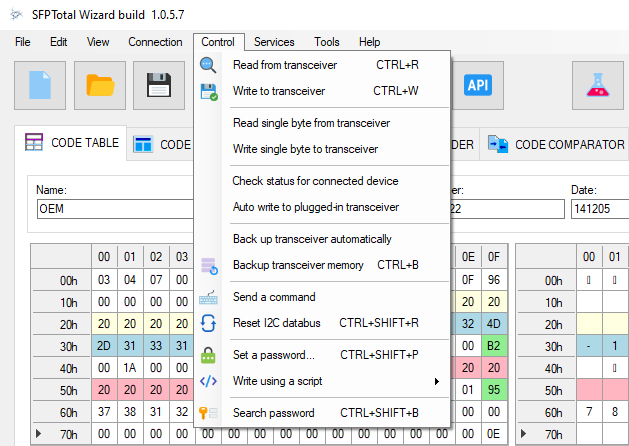Toggle Back up transceiver automatically
The height and width of the screenshot is (446, 629).
coord(322,239)
